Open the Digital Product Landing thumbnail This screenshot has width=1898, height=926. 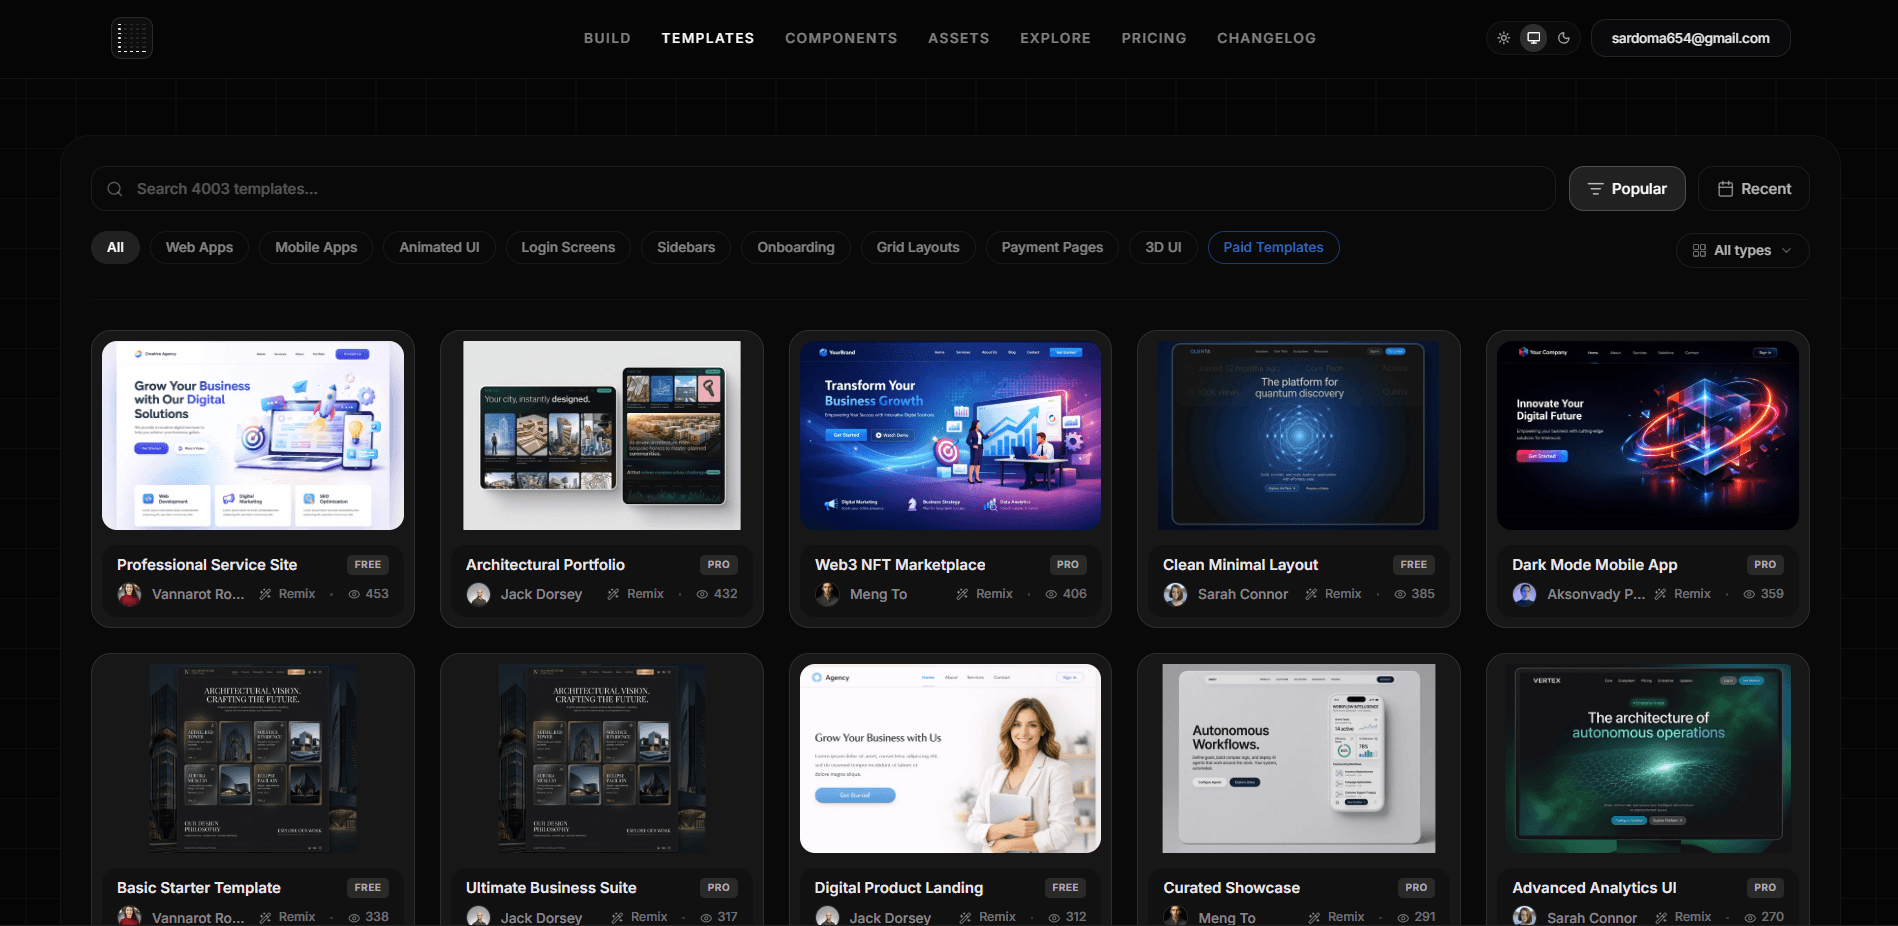coord(950,758)
